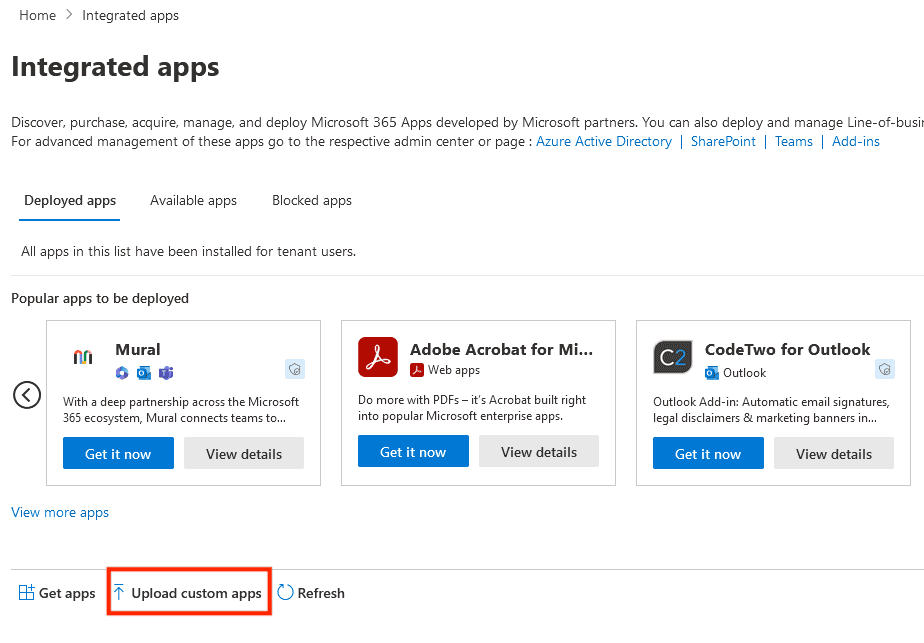924x643 pixels.
Task: Open the Teams admin link
Action: pyautogui.click(x=794, y=141)
